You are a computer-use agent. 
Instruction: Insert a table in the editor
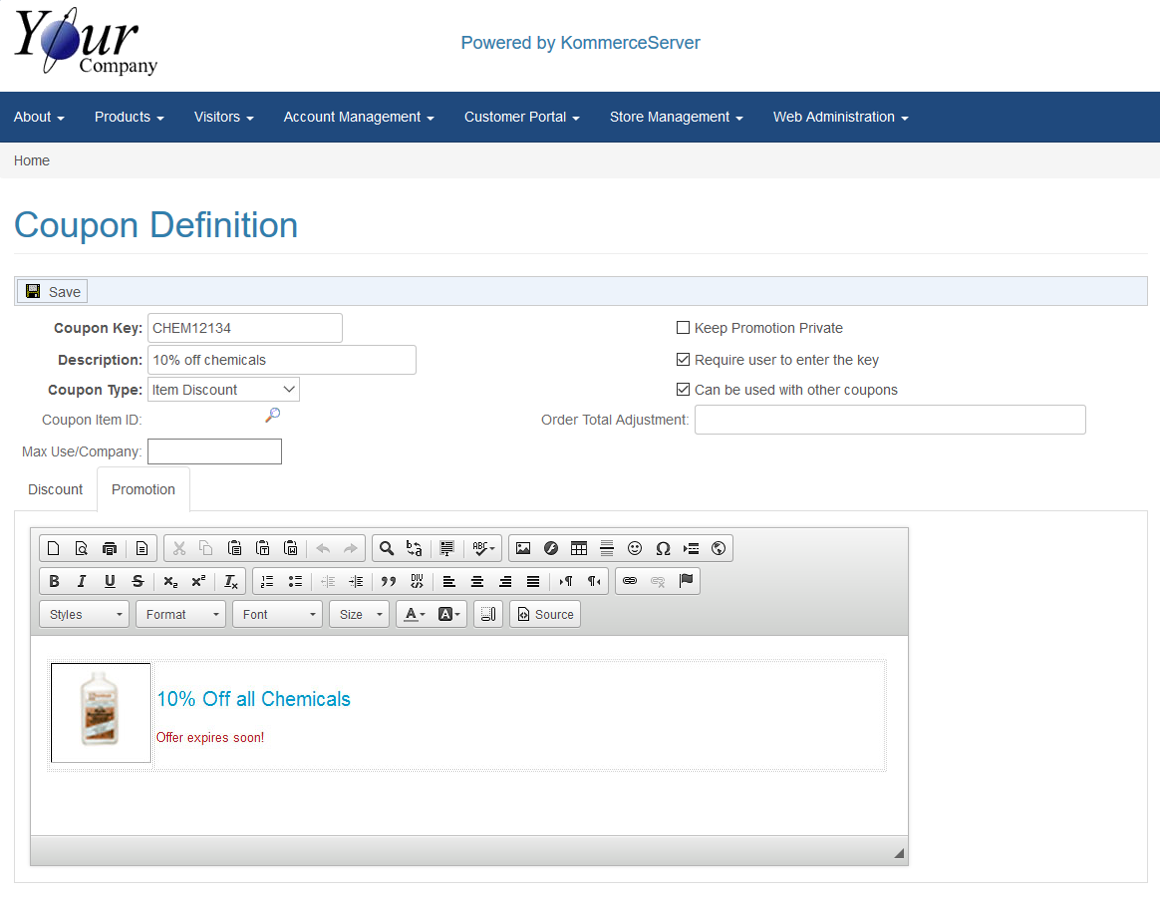tap(579, 548)
